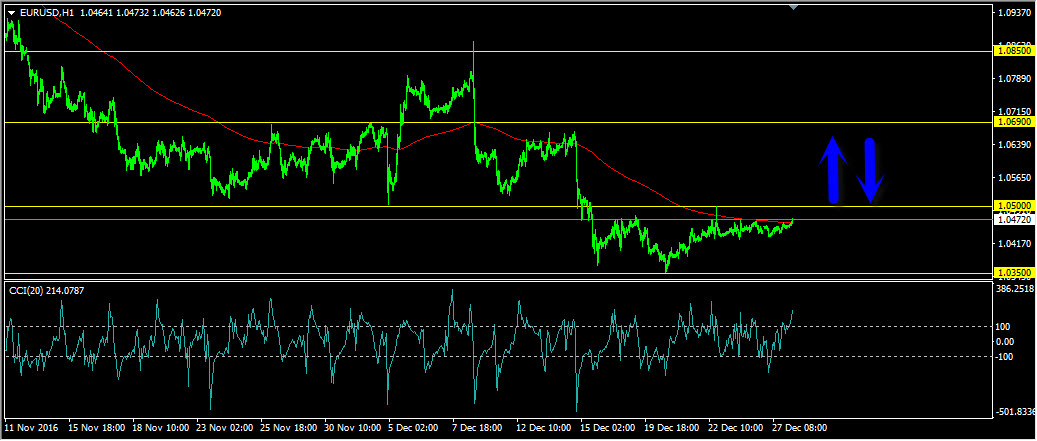Click the 0.00 level on CCI scale
Image resolution: width=1037 pixels, height=441 pixels.
coord(1007,342)
